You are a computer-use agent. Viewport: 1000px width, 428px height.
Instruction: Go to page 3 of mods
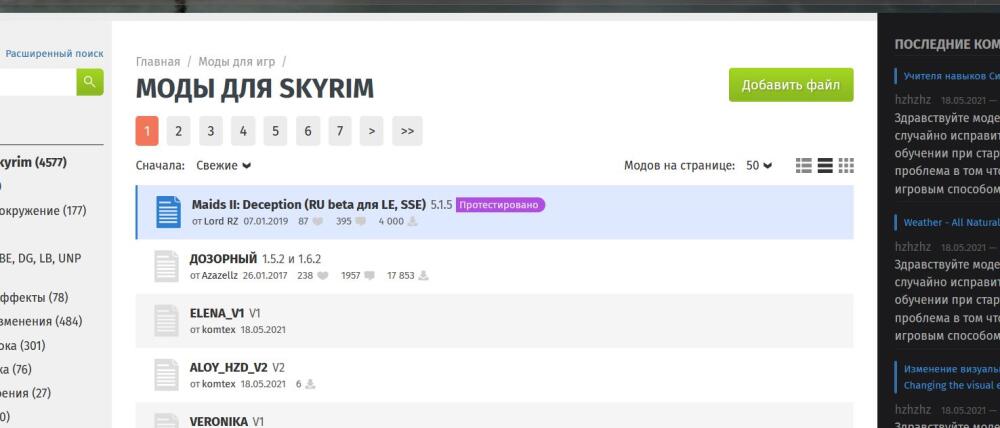click(210, 131)
